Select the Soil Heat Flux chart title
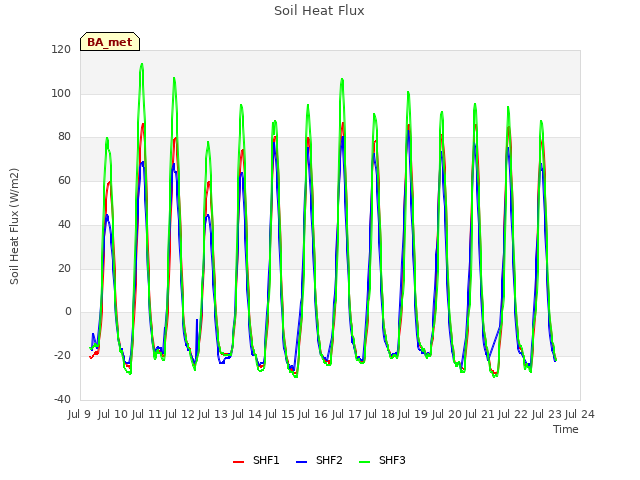 319,11
